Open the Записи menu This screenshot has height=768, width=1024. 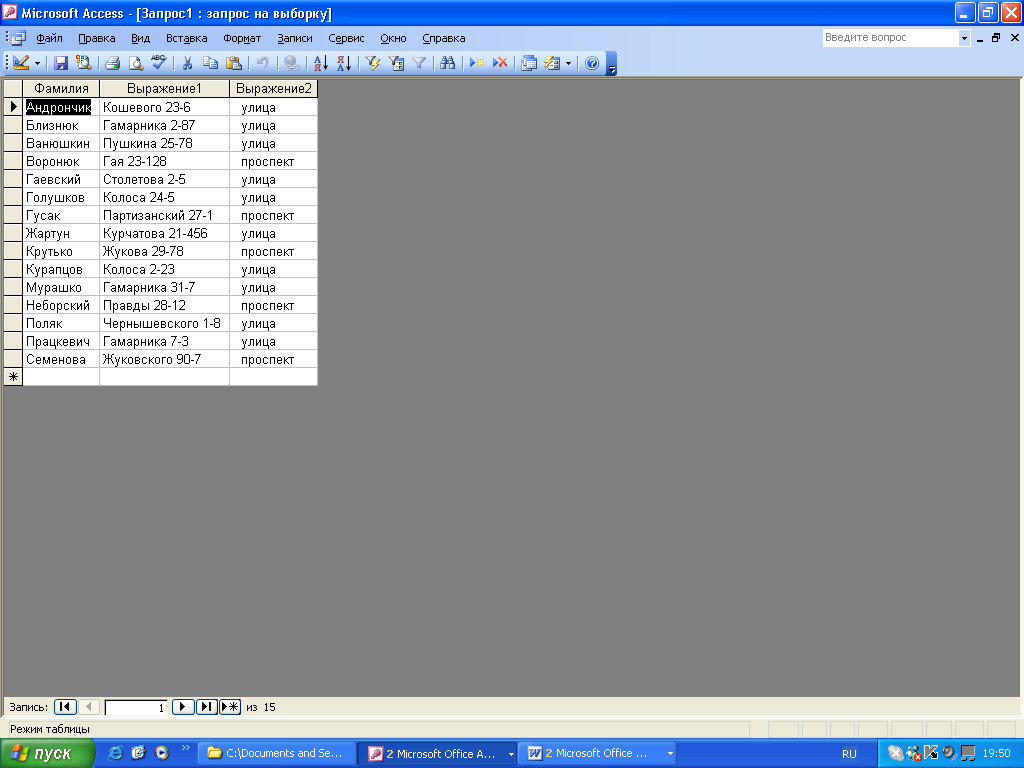pyautogui.click(x=295, y=38)
